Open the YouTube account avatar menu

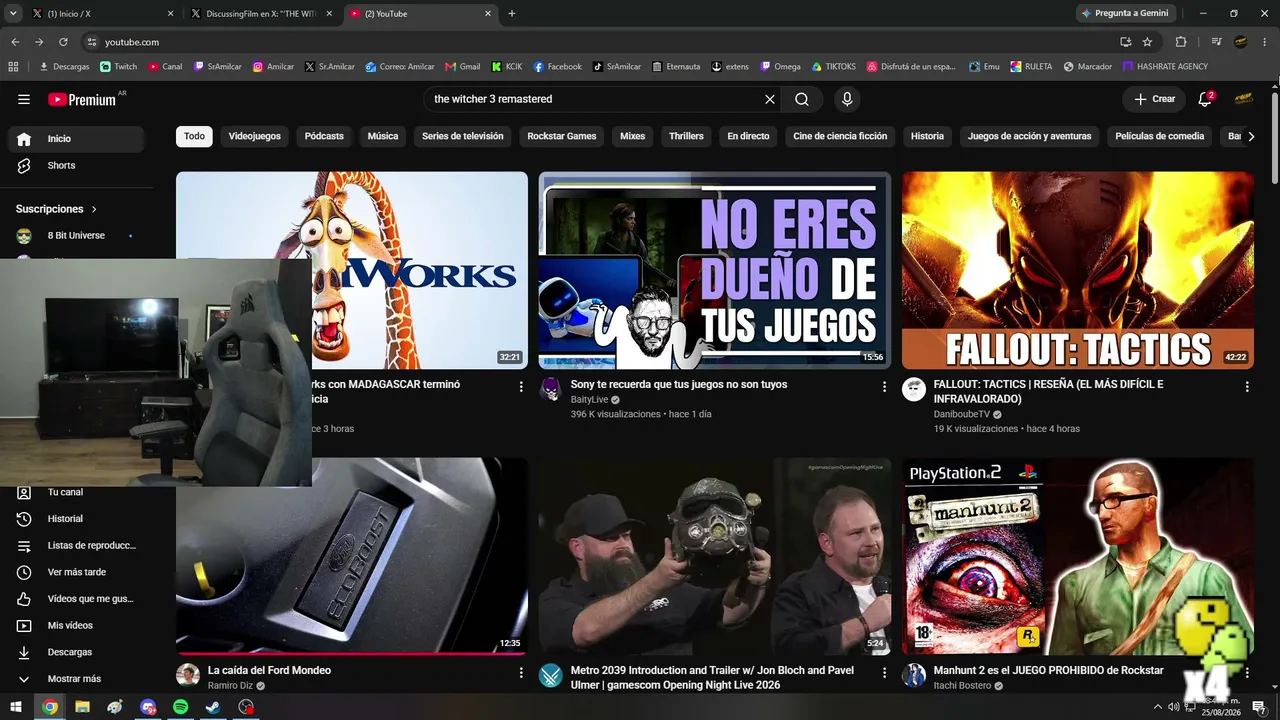click(1244, 99)
